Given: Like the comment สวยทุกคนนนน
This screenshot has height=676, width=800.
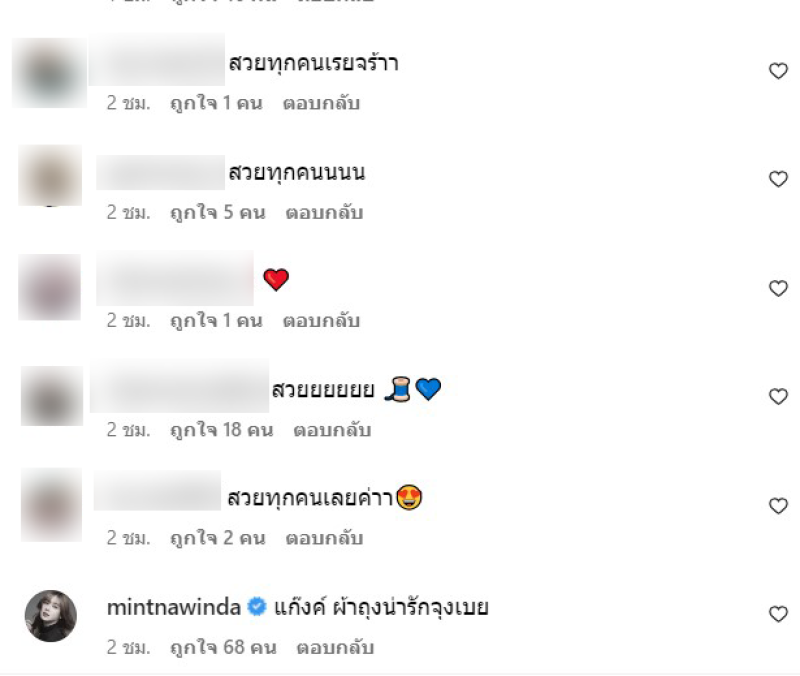Looking at the screenshot, I should tap(778, 179).
